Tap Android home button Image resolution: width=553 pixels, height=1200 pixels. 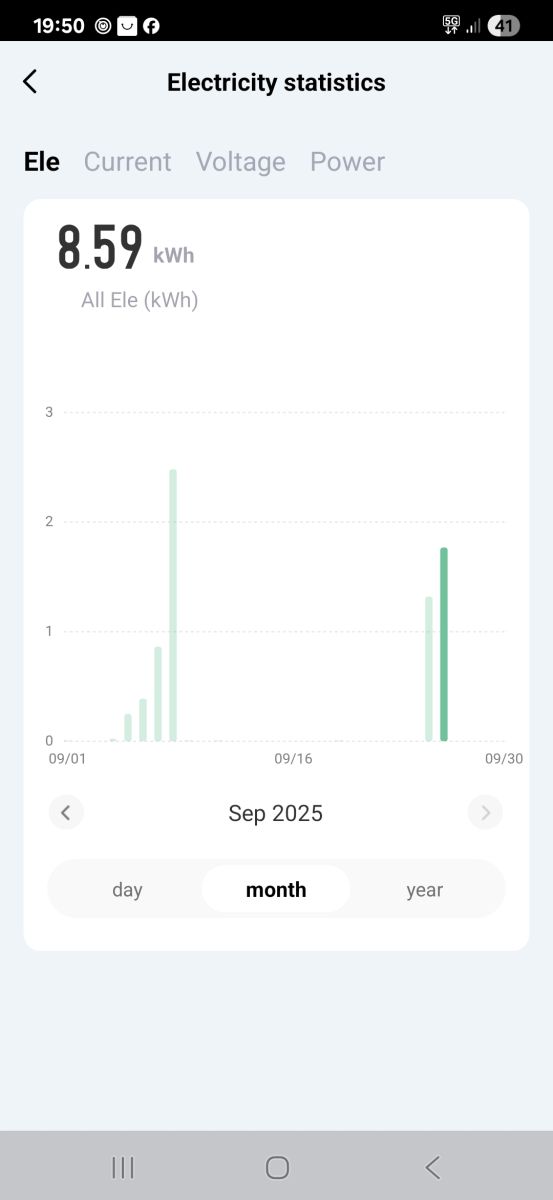click(x=277, y=1167)
